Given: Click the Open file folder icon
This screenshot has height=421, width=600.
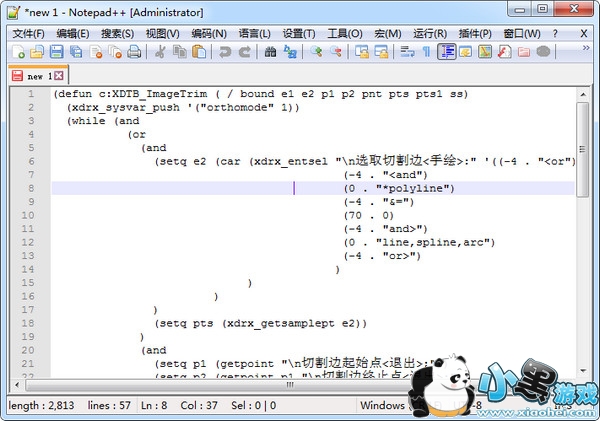Looking at the screenshot, I should [x=37, y=51].
